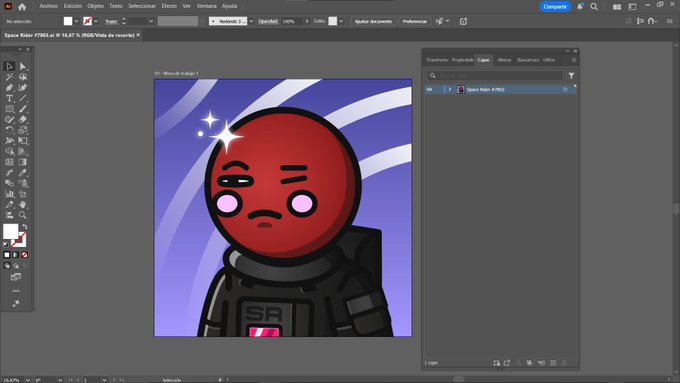The width and height of the screenshot is (680, 383).
Task: Select the Selection tool arrow
Action: (9, 66)
